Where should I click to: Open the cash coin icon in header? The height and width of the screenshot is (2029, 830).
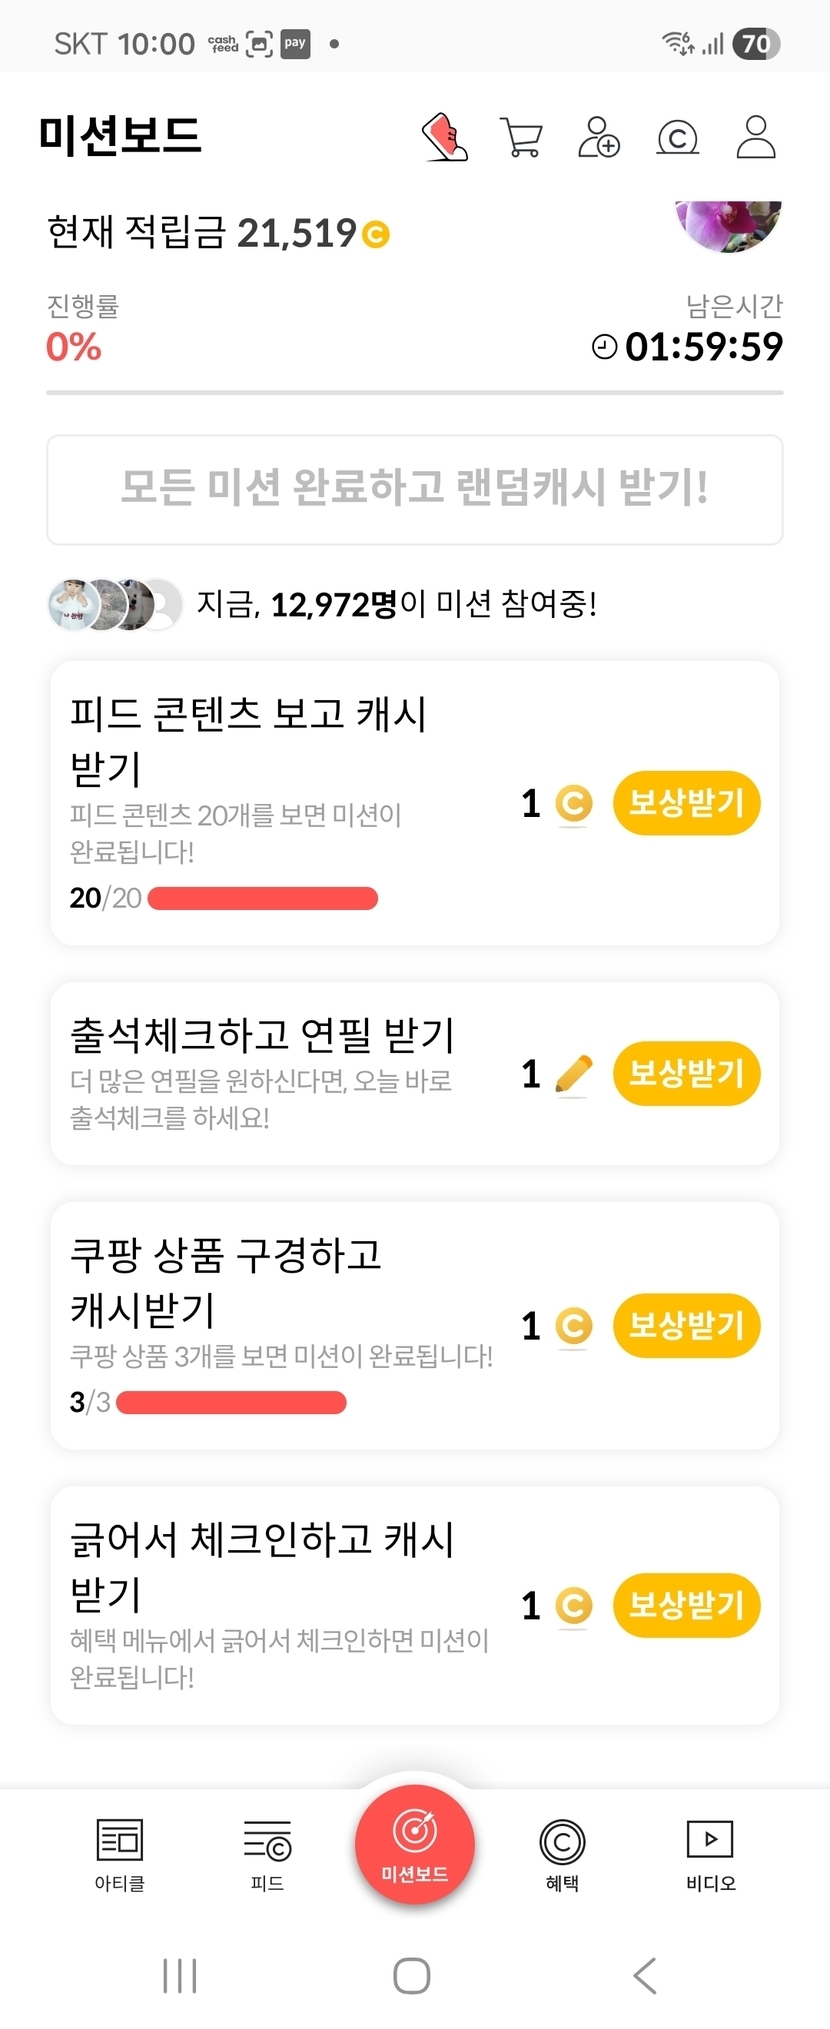[677, 138]
